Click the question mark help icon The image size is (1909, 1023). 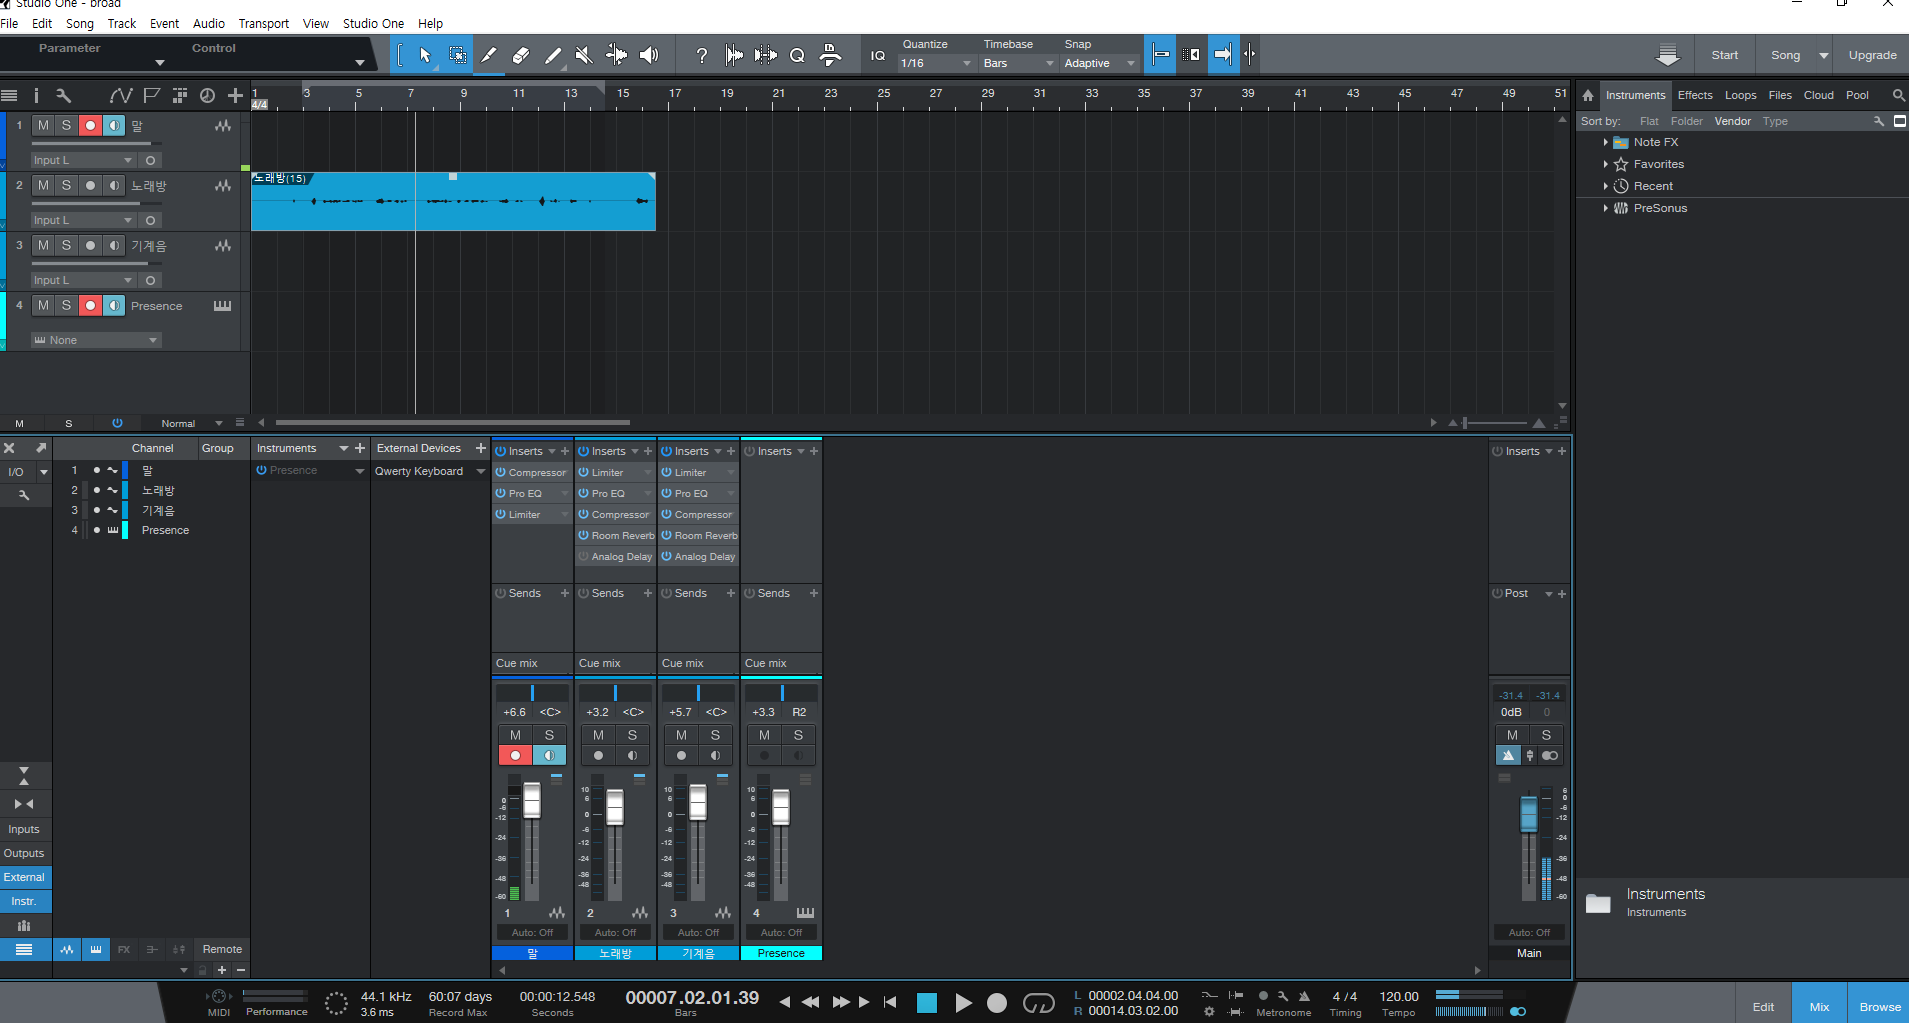[x=702, y=55]
